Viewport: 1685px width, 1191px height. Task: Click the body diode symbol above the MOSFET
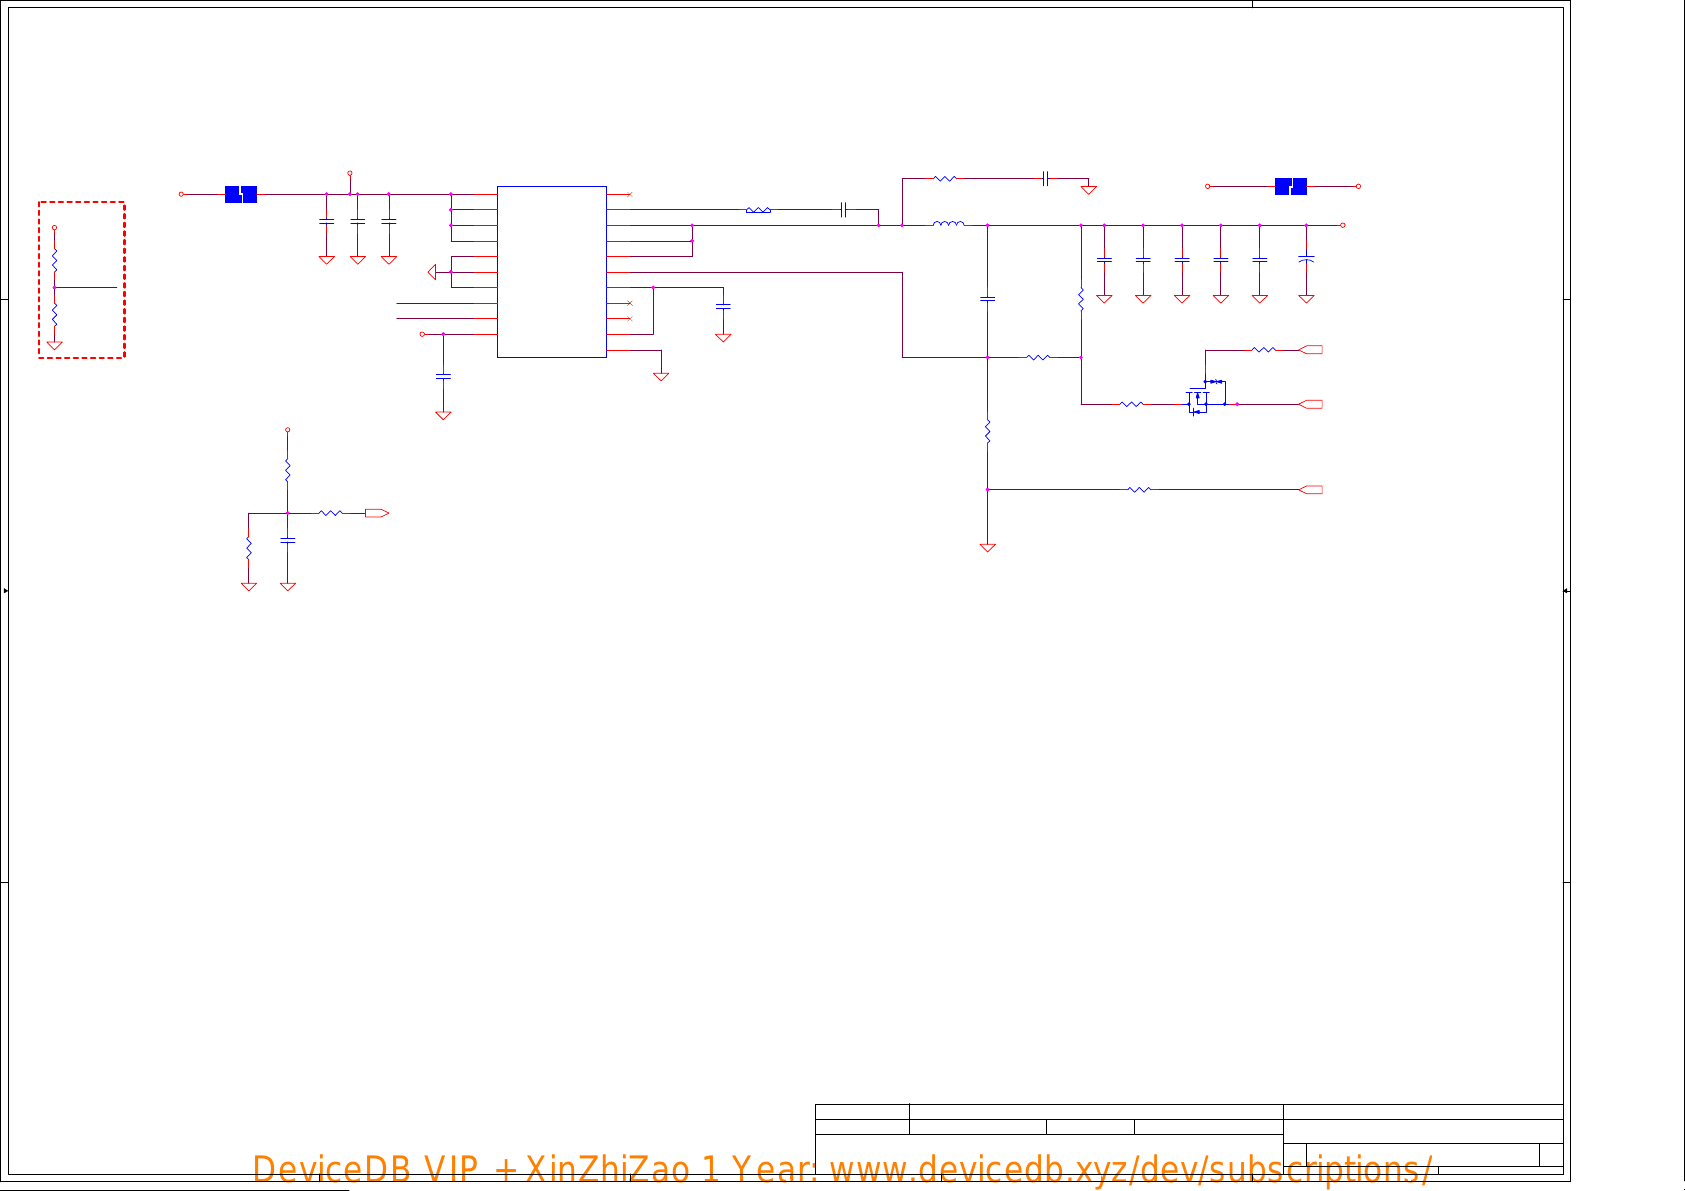click(x=1215, y=381)
